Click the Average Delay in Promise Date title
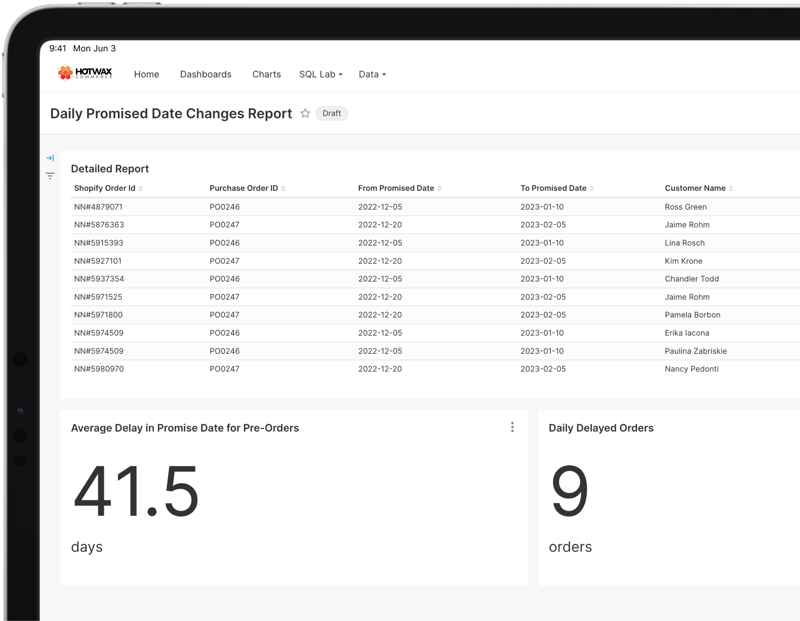Image resolution: width=800 pixels, height=621 pixels. pos(185,428)
